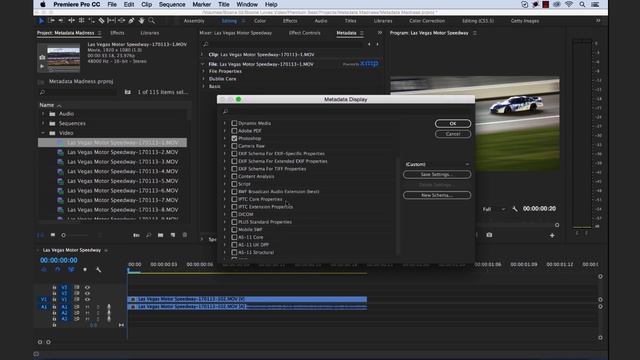Delete selected item with trash icon
Viewport: 640px width, 360px height.
pos(185,235)
